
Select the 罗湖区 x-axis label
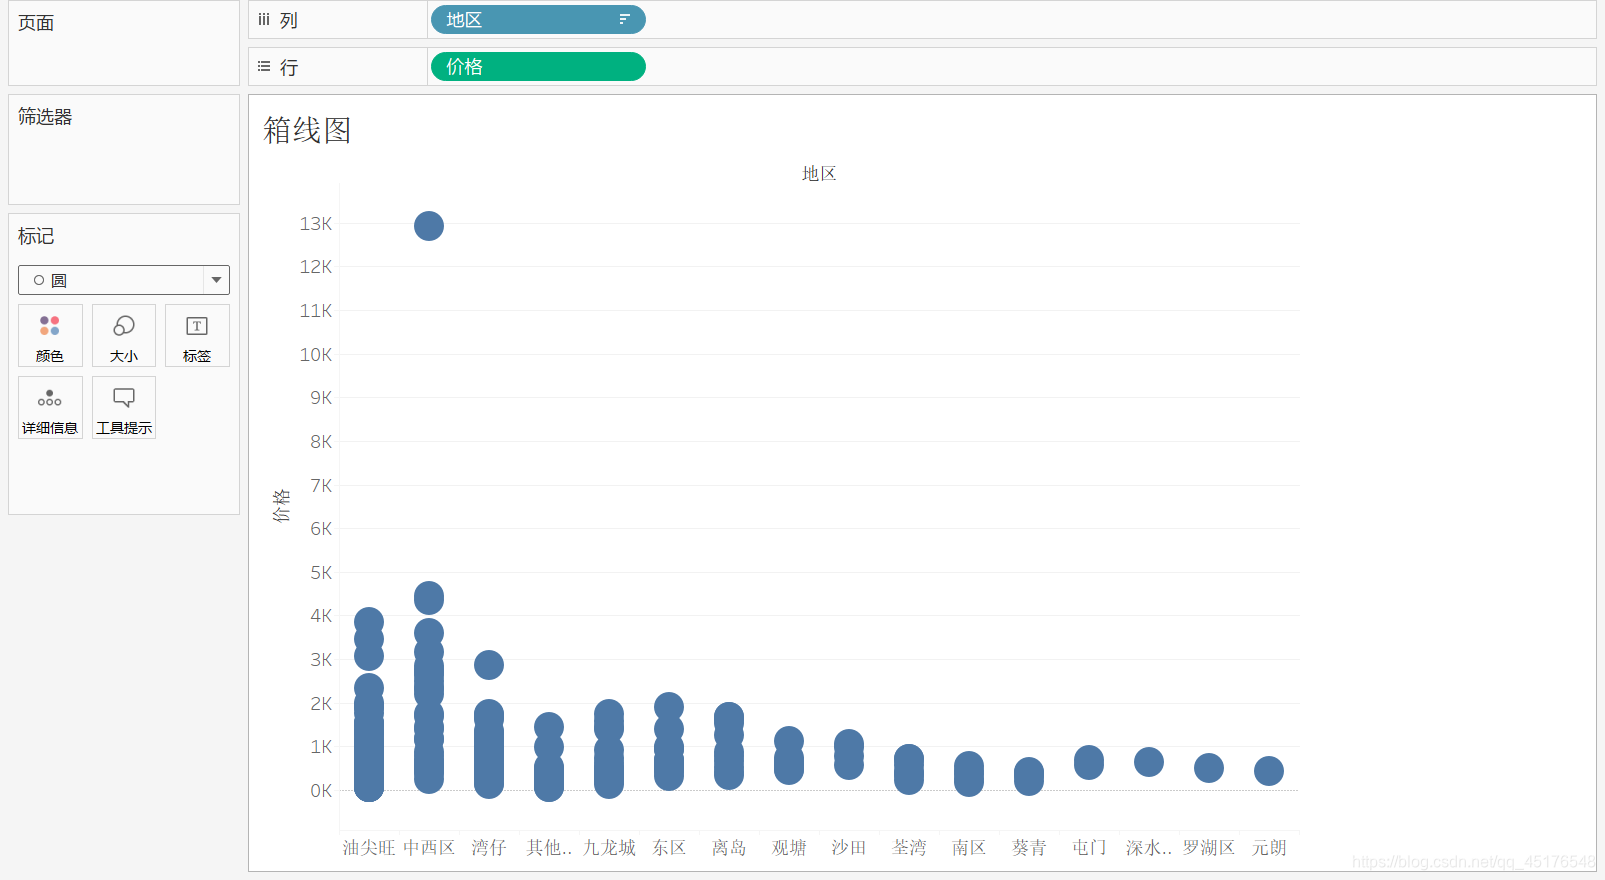[x=1209, y=847]
